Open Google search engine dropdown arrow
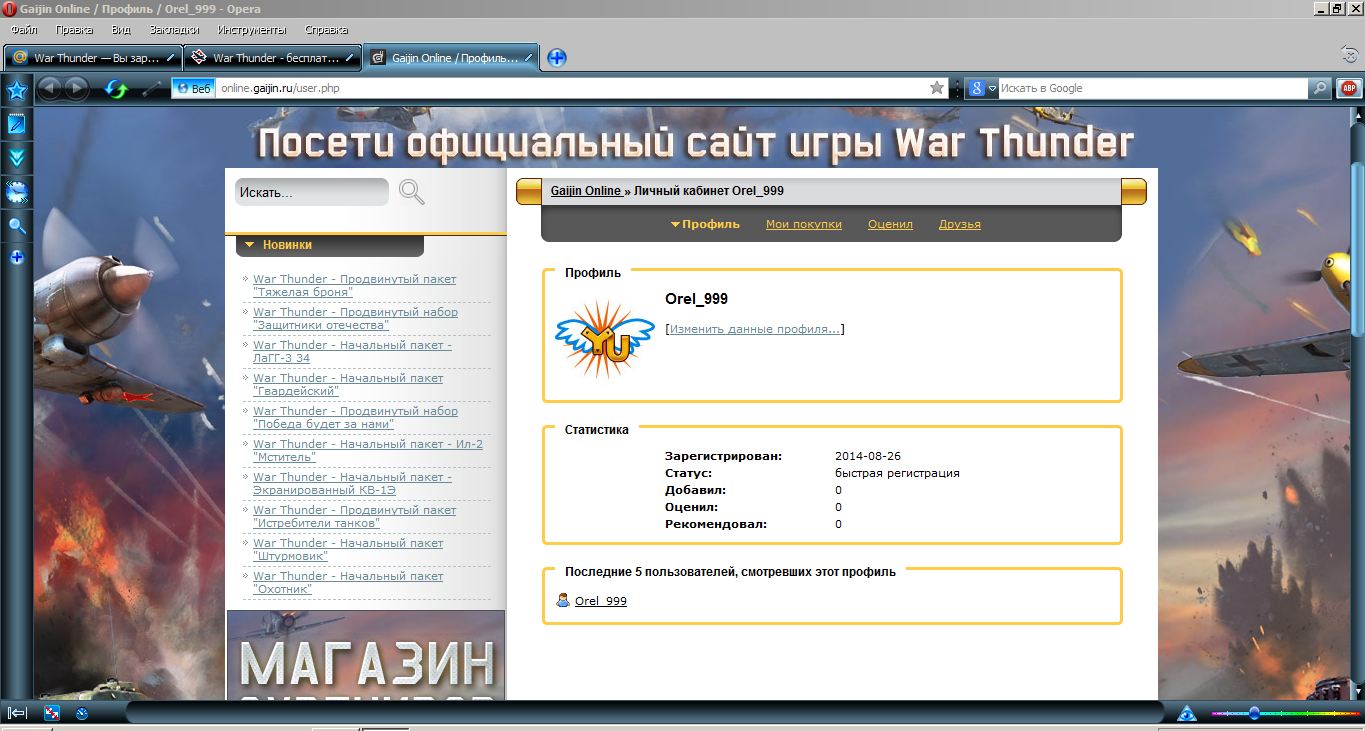The image size is (1365, 731). 993,88
